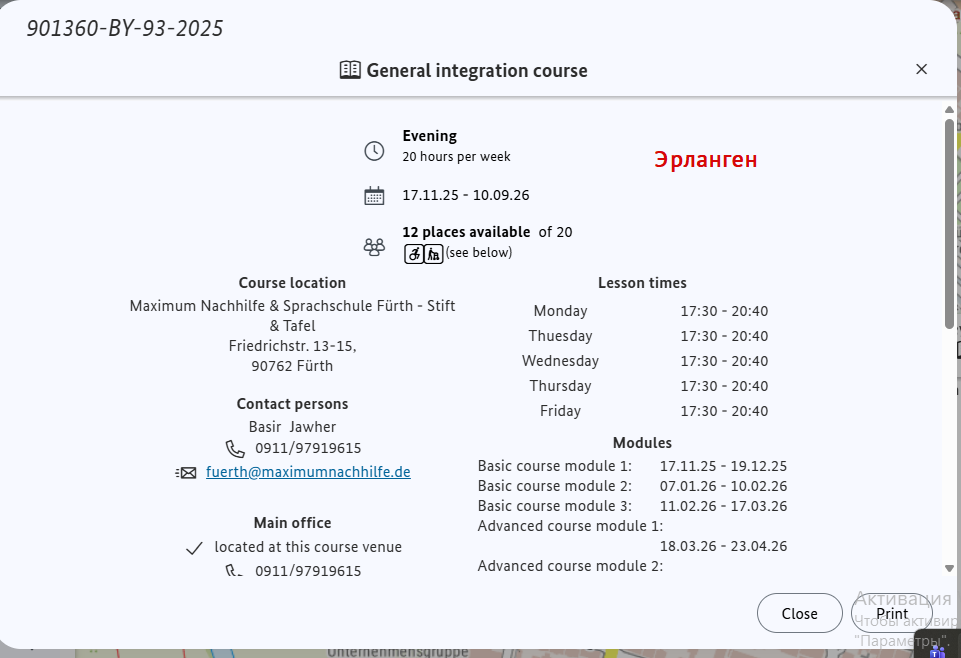Click the date range 18.03.26 - 23.04.26
The image size is (961, 658).
pyautogui.click(x=723, y=546)
